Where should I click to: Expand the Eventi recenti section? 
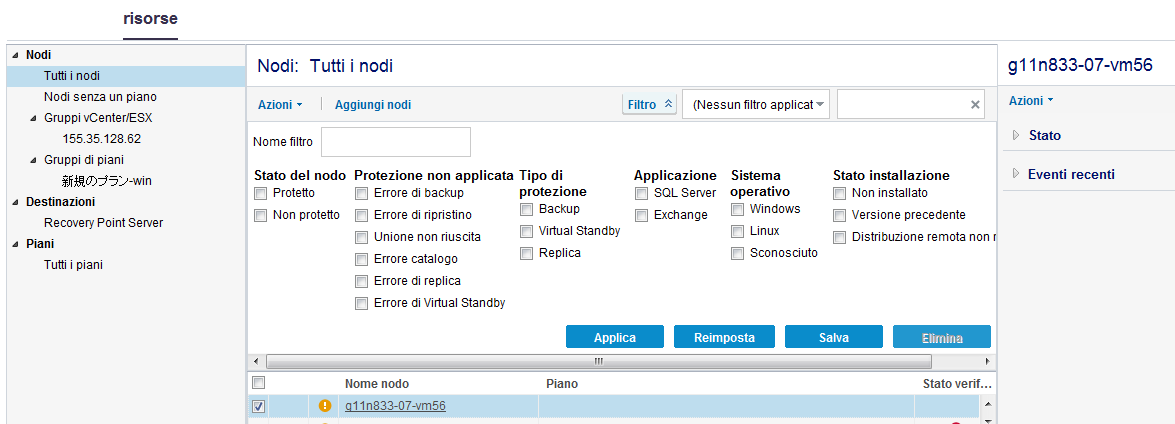(1016, 174)
